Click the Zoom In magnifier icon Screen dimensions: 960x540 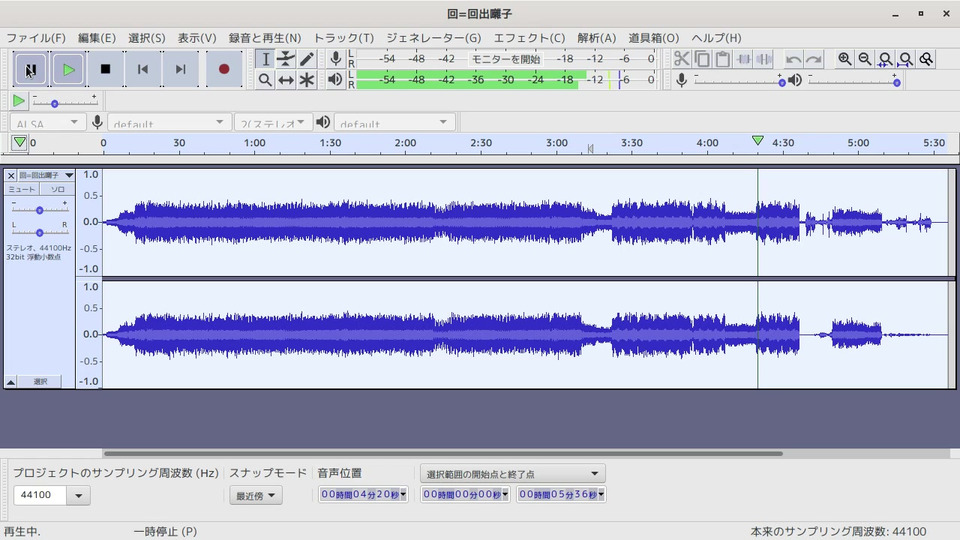[845, 59]
